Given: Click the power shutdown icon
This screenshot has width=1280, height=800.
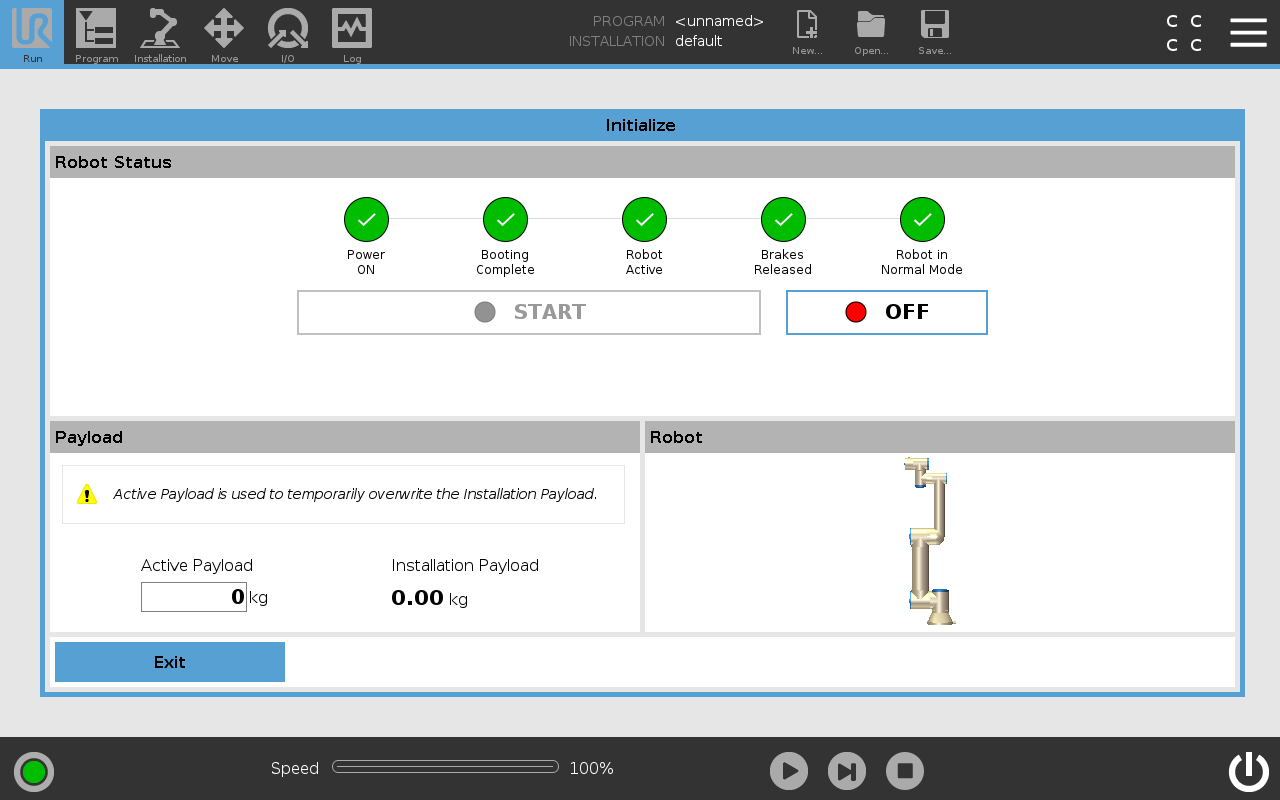Looking at the screenshot, I should click(1248, 771).
